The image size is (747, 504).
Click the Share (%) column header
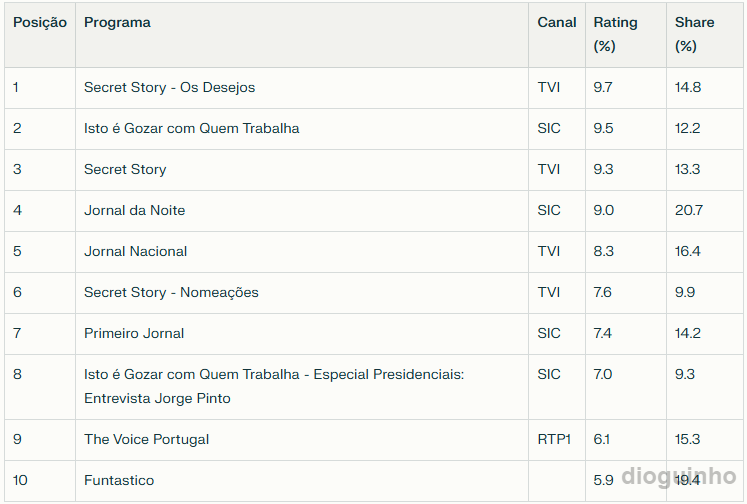click(694, 34)
